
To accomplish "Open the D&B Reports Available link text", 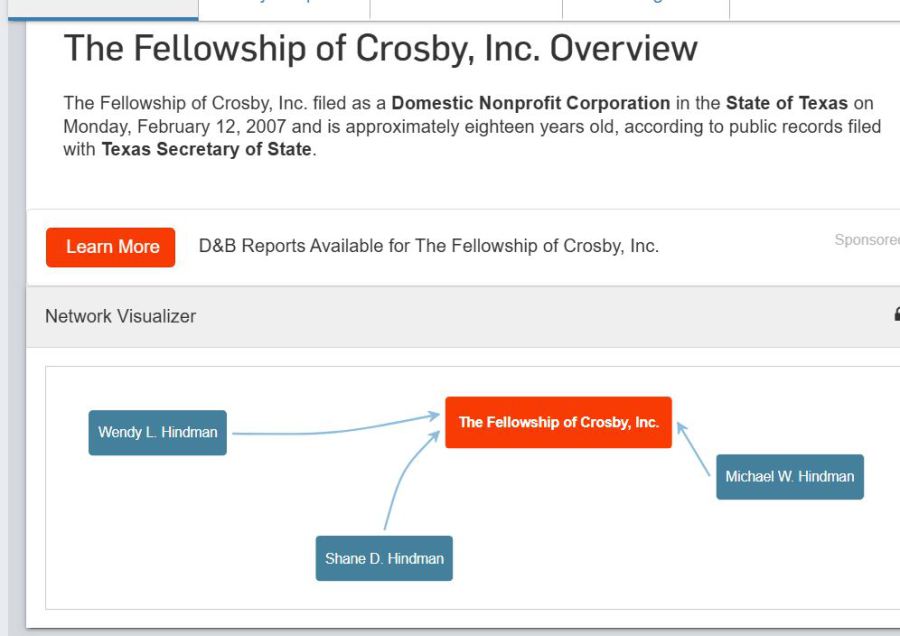I will (428, 246).
